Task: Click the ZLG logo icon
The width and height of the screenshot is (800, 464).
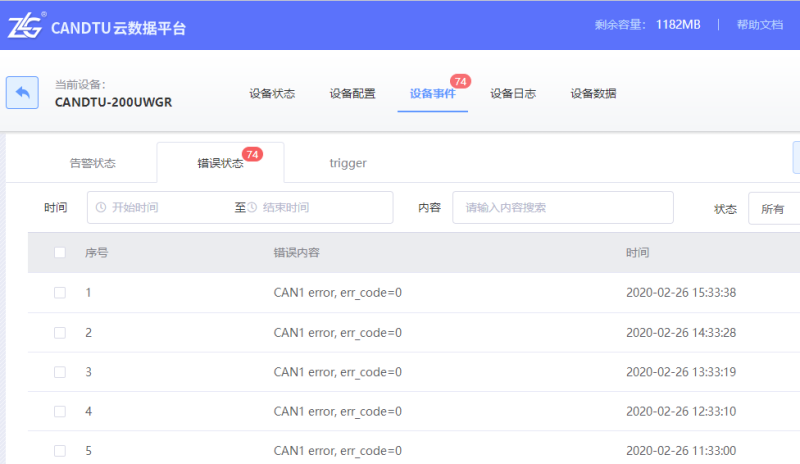Action: [x=26, y=25]
